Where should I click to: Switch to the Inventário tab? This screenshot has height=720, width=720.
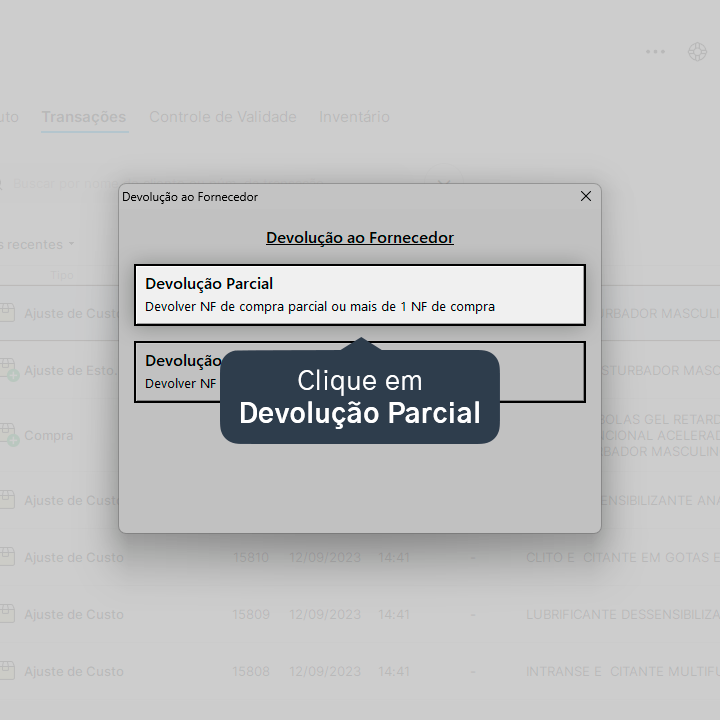354,117
